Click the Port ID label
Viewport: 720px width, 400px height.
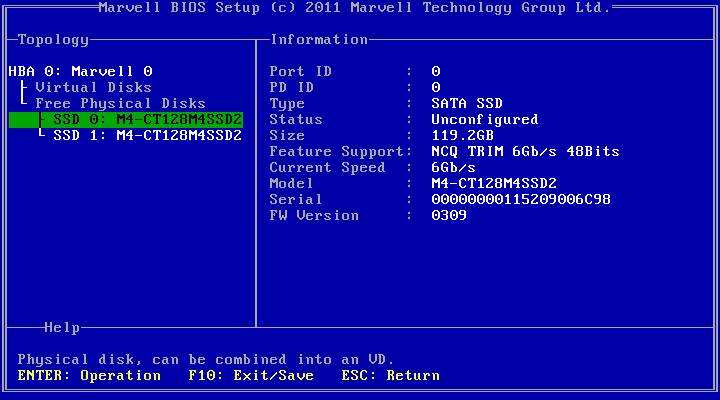(x=300, y=72)
